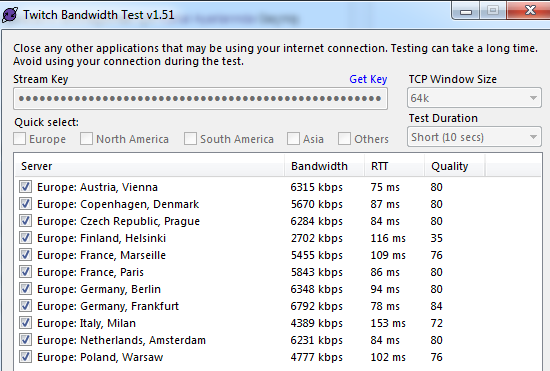Select the 'Europe: Germany, Frankfurt' row text
This screenshot has width=550, height=371.
108,306
